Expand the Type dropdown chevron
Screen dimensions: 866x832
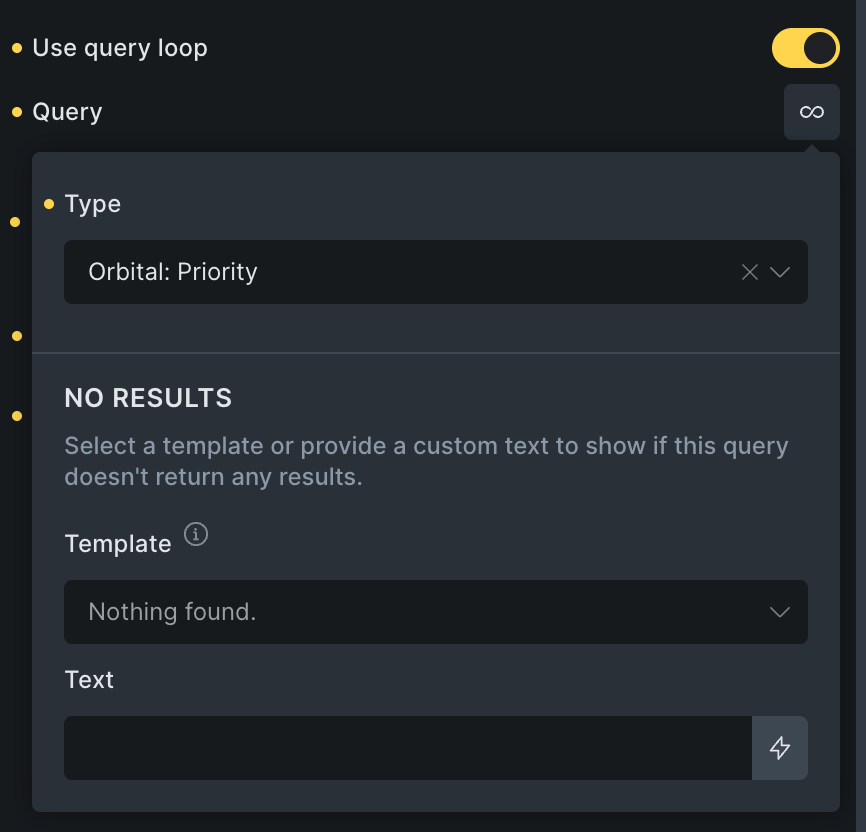tap(781, 272)
